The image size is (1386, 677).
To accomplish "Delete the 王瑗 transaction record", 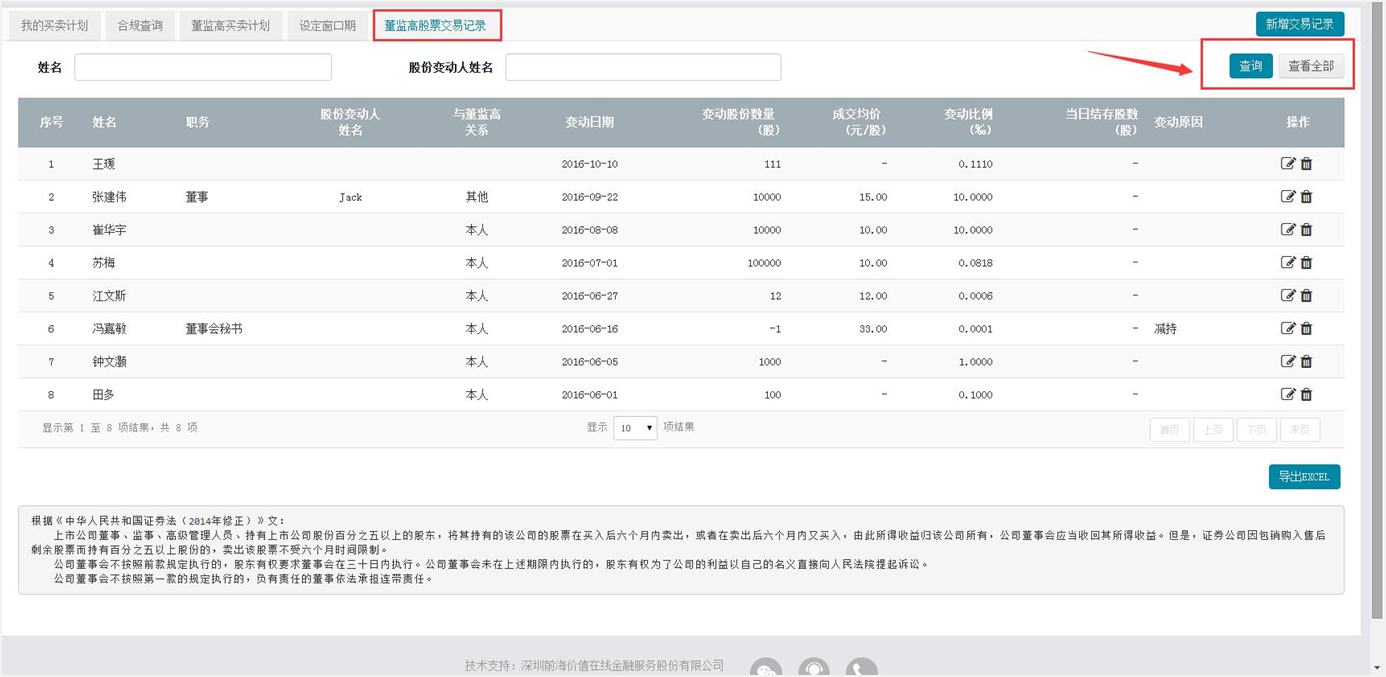I will pyautogui.click(x=1306, y=164).
